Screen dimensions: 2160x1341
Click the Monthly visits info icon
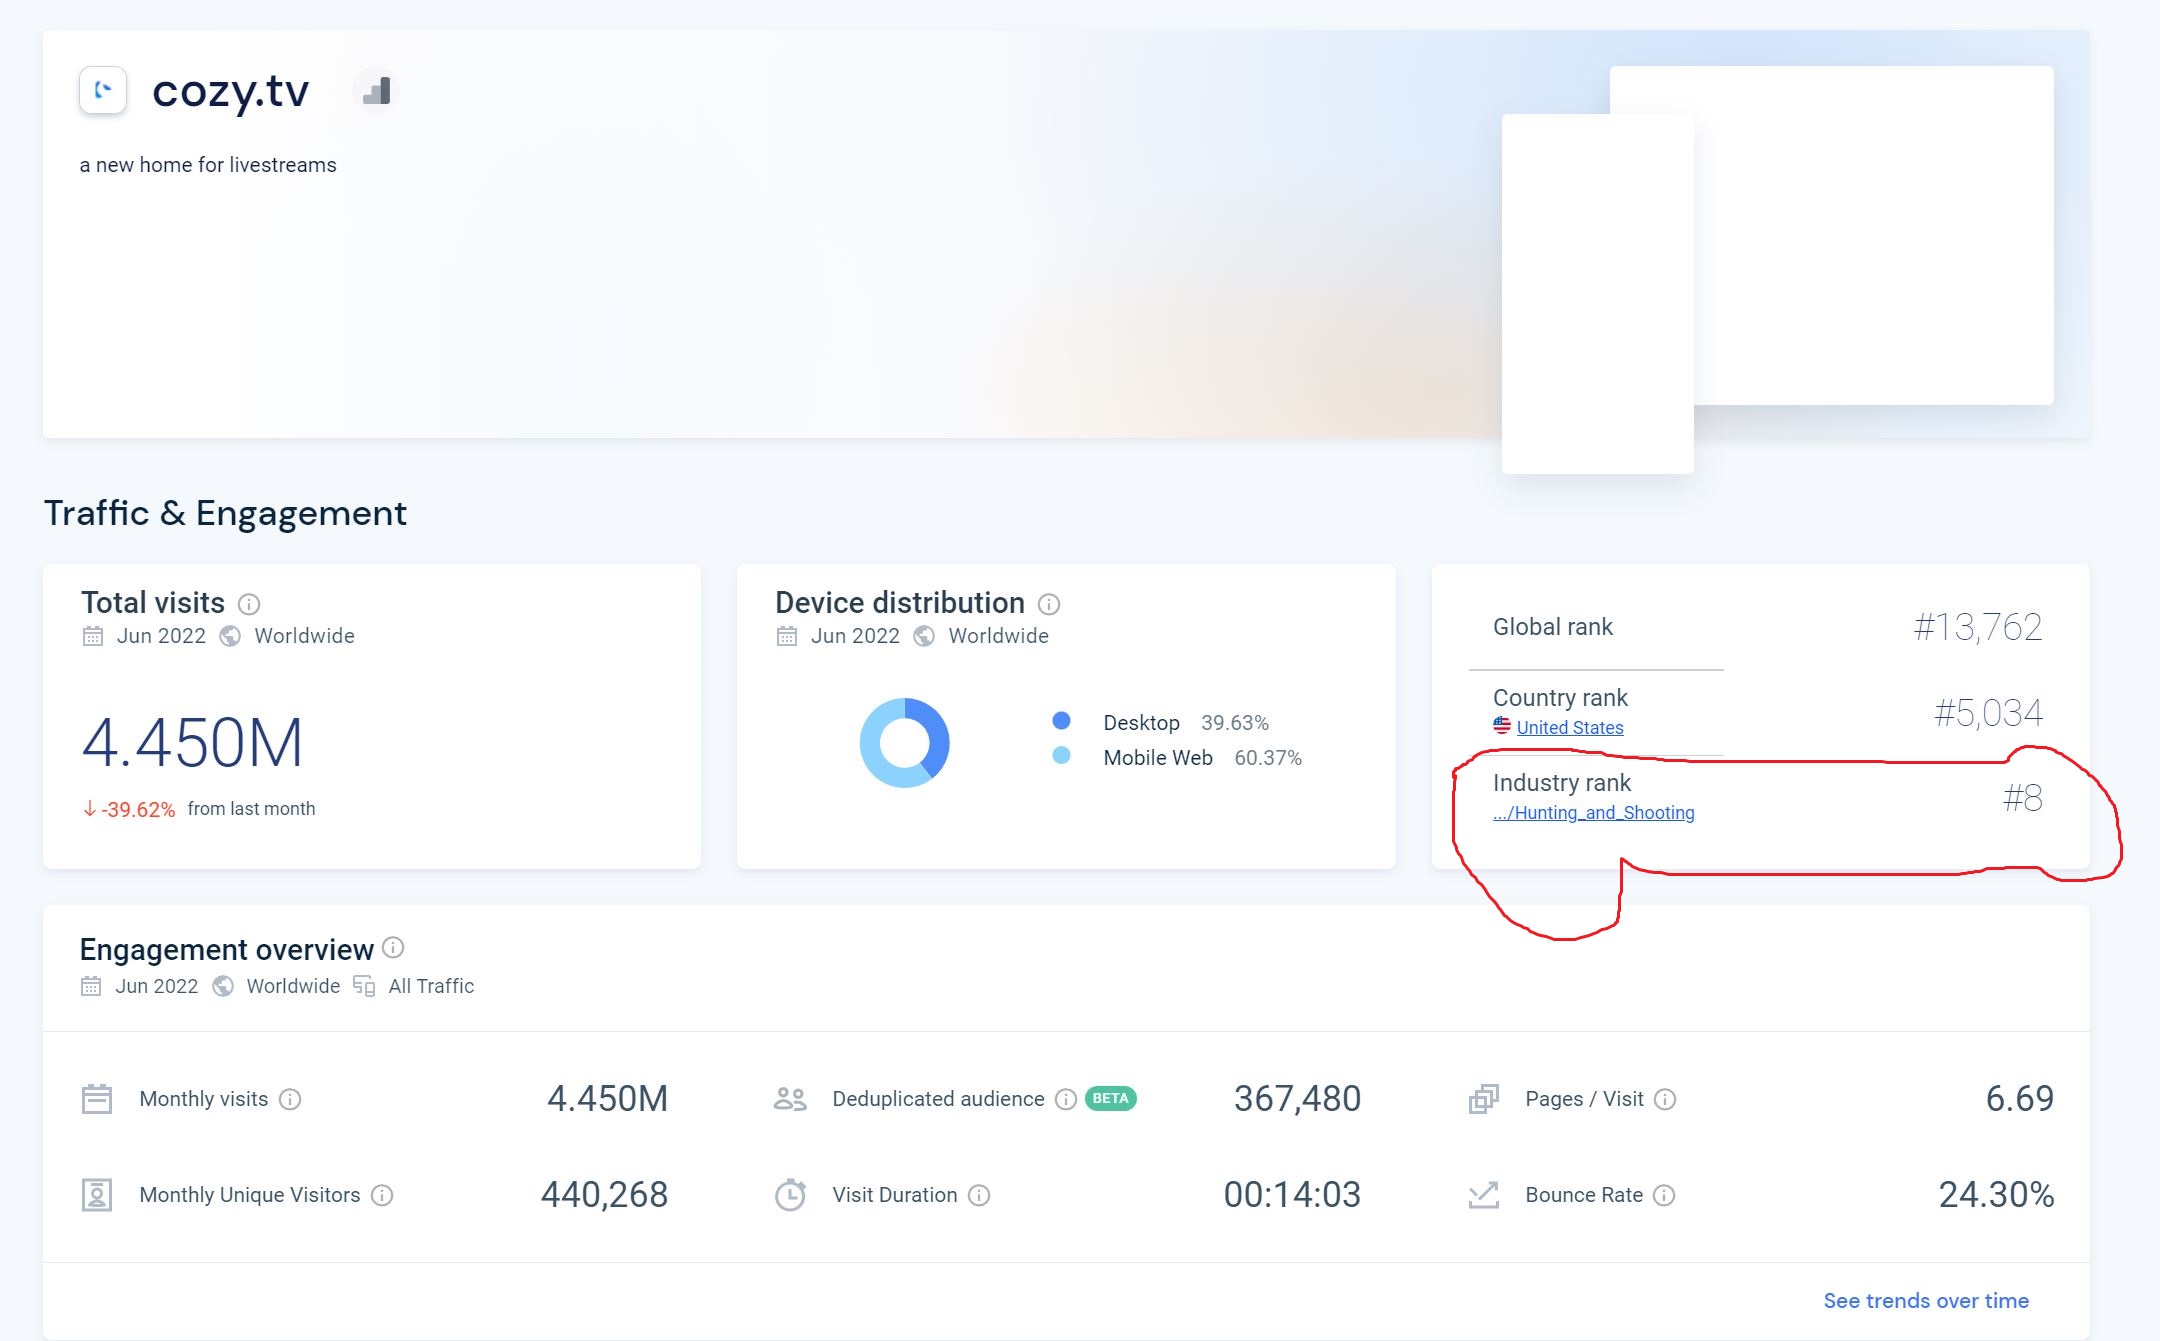[x=290, y=1100]
